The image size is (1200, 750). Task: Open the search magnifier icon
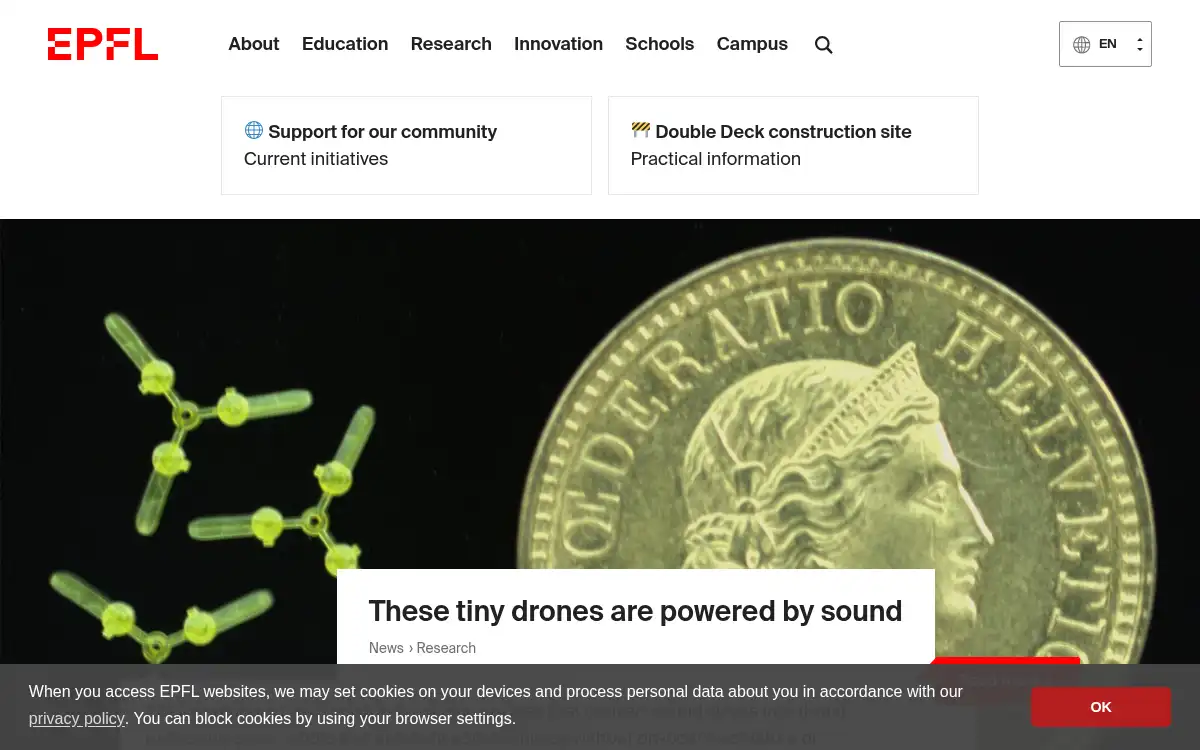[824, 44]
